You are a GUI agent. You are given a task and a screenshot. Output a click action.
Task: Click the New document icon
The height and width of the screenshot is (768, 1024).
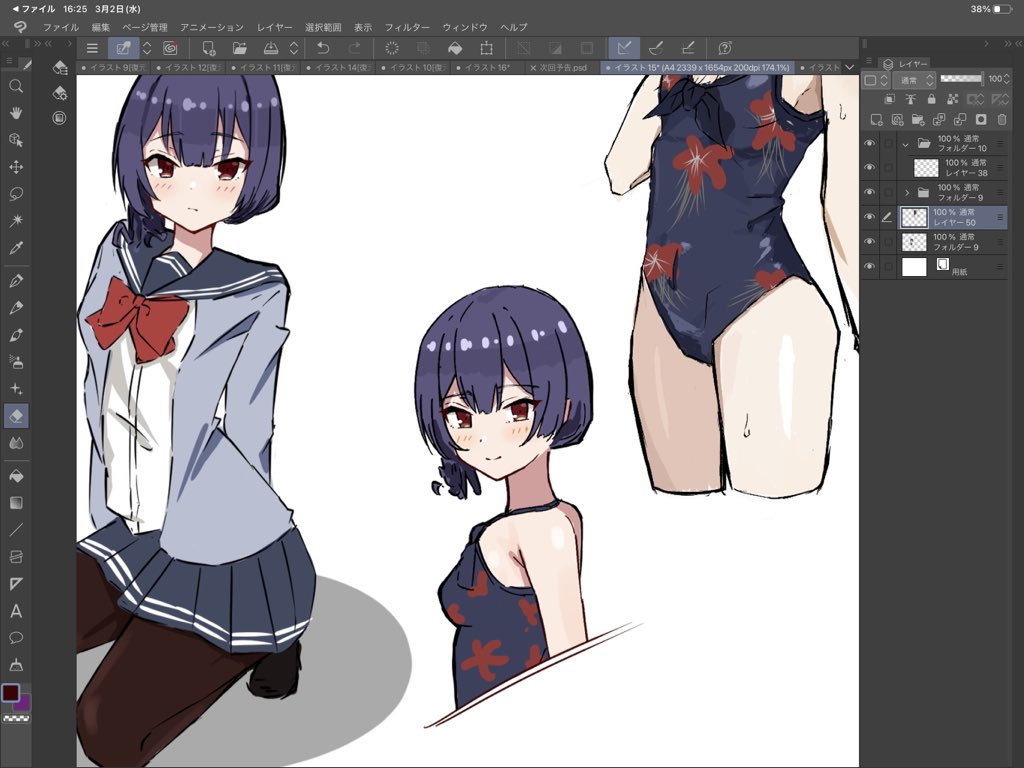[x=208, y=48]
